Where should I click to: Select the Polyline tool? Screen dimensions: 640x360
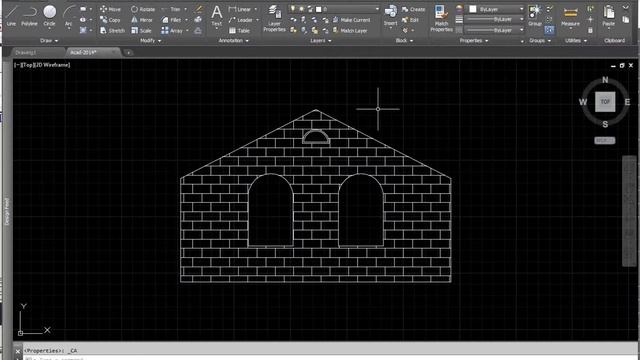pyautogui.click(x=29, y=16)
